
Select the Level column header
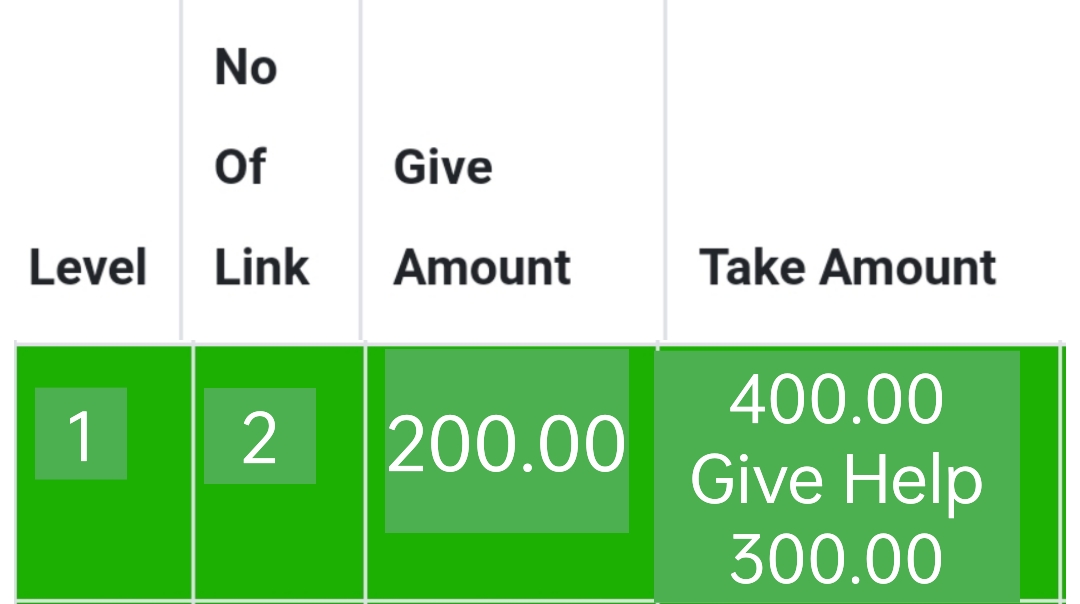(x=88, y=267)
